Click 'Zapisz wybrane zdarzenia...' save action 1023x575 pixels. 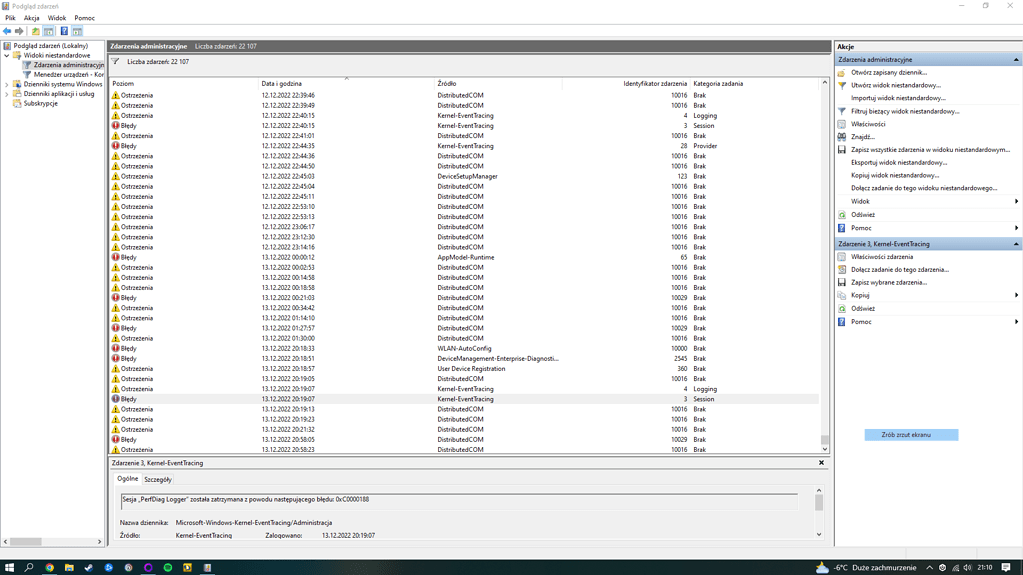click(x=888, y=282)
